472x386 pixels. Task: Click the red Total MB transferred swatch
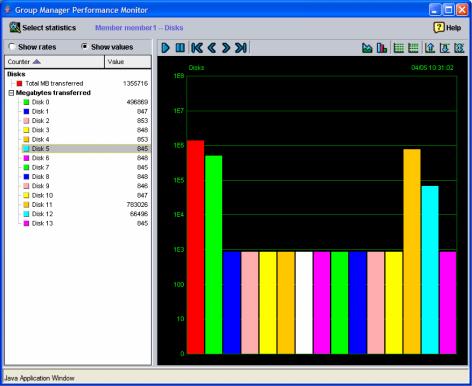click(x=19, y=83)
